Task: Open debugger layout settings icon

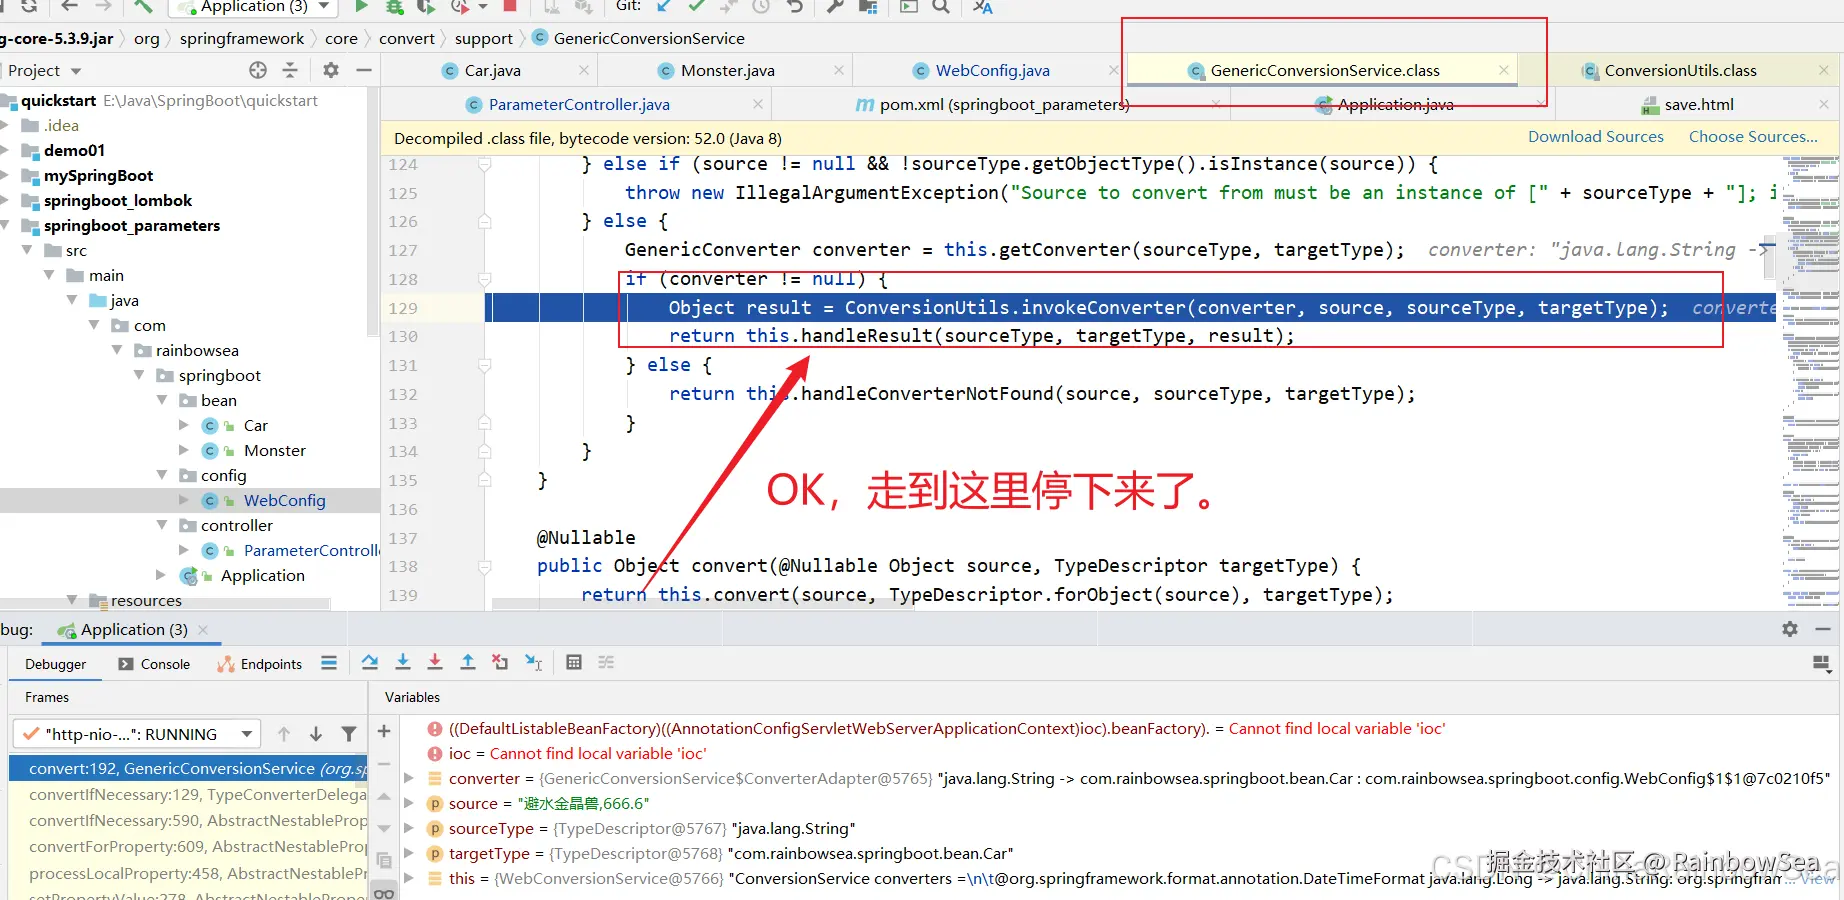Action: click(1821, 663)
